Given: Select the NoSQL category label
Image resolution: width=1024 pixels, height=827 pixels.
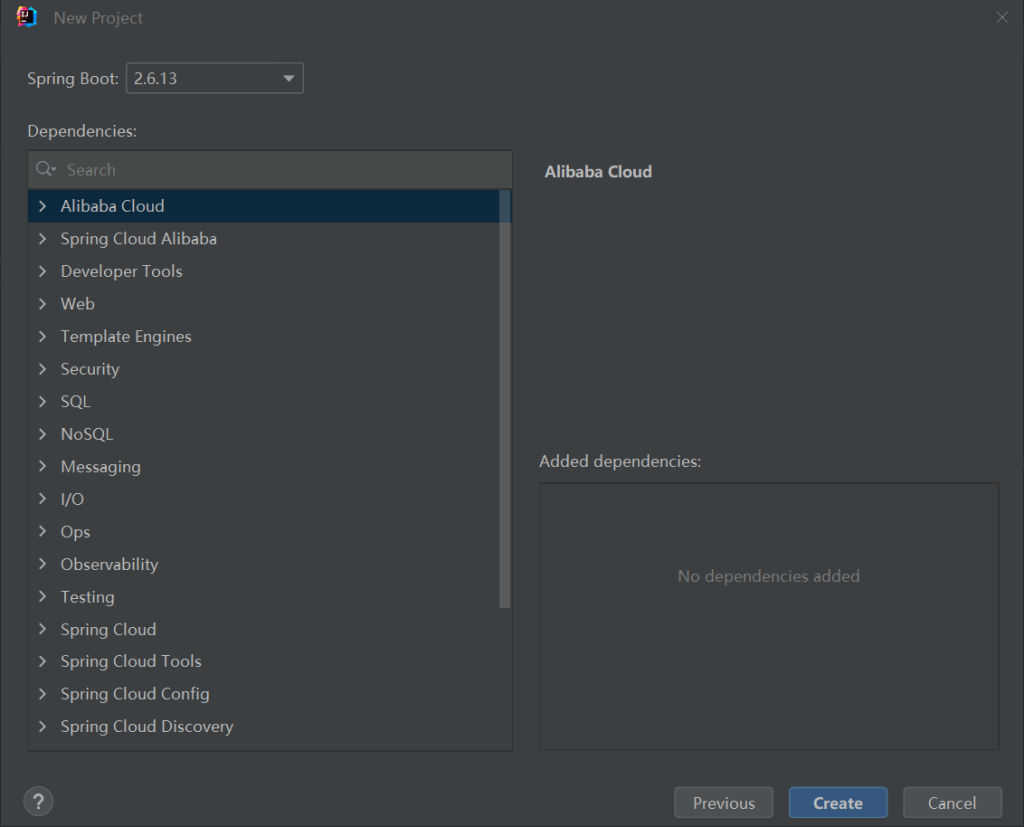Looking at the screenshot, I should pyautogui.click(x=87, y=434).
